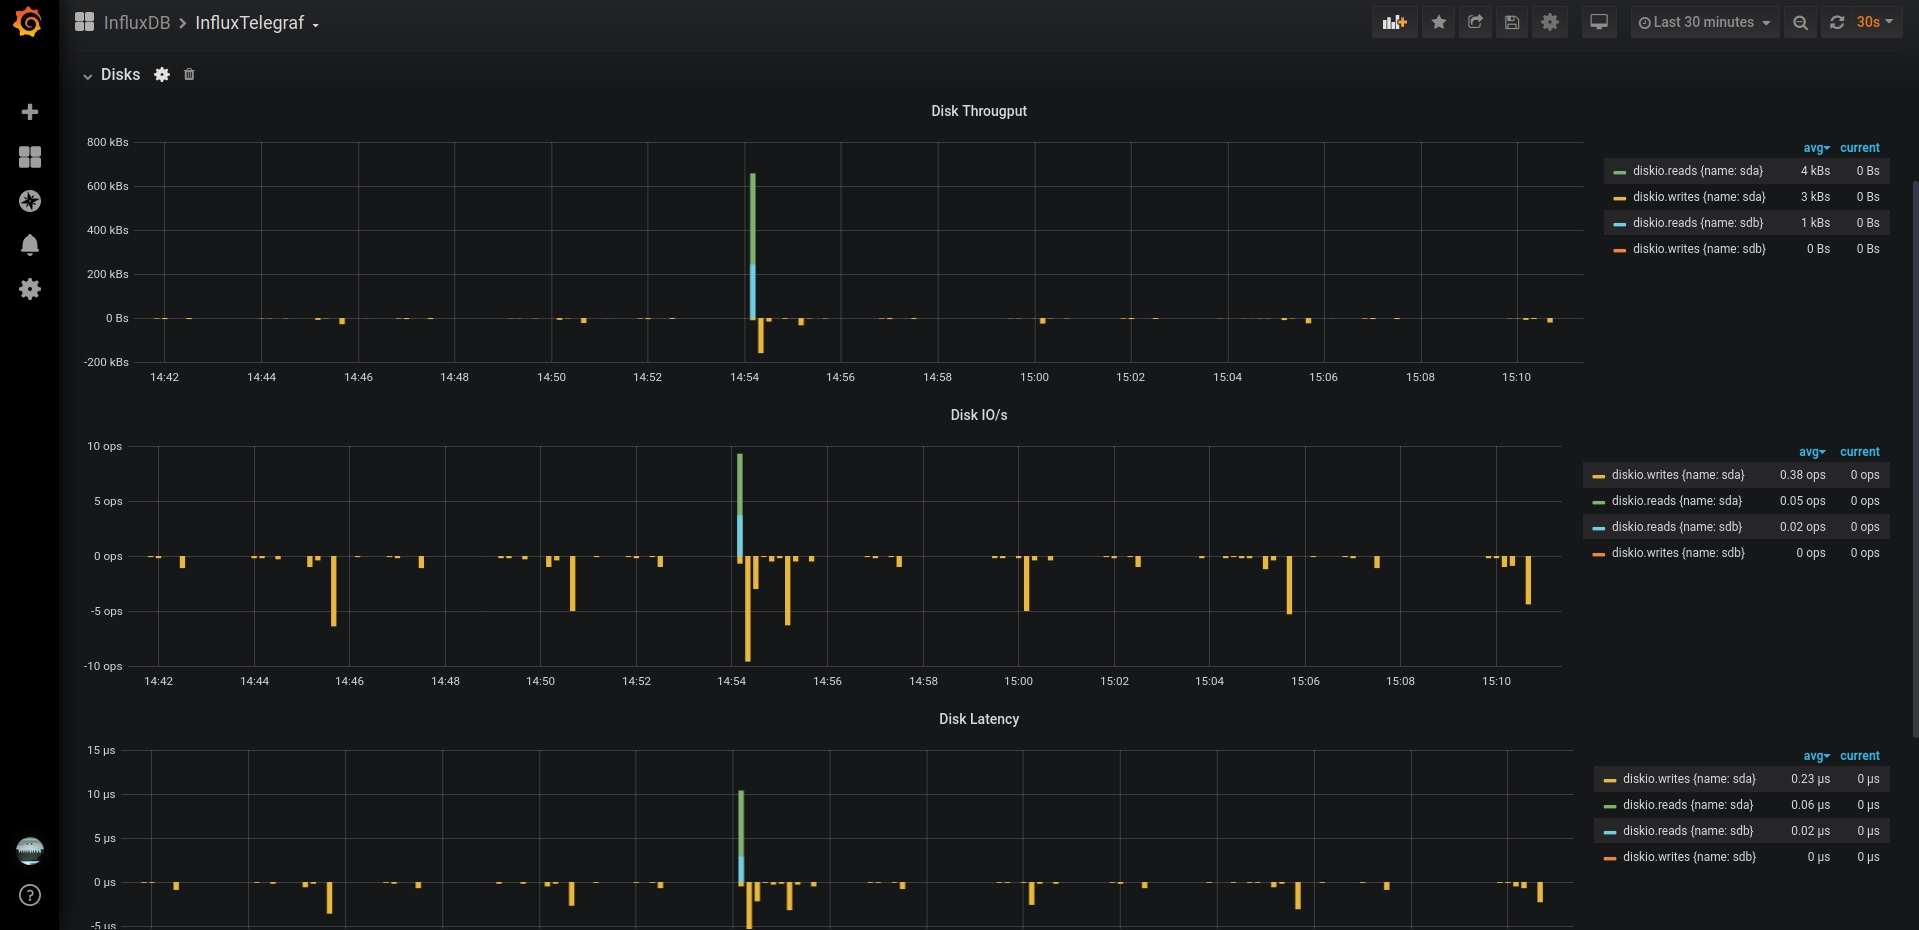The height and width of the screenshot is (930, 1919).
Task: Toggle diskio.reads sda series in Throughput legend
Action: click(x=1697, y=171)
